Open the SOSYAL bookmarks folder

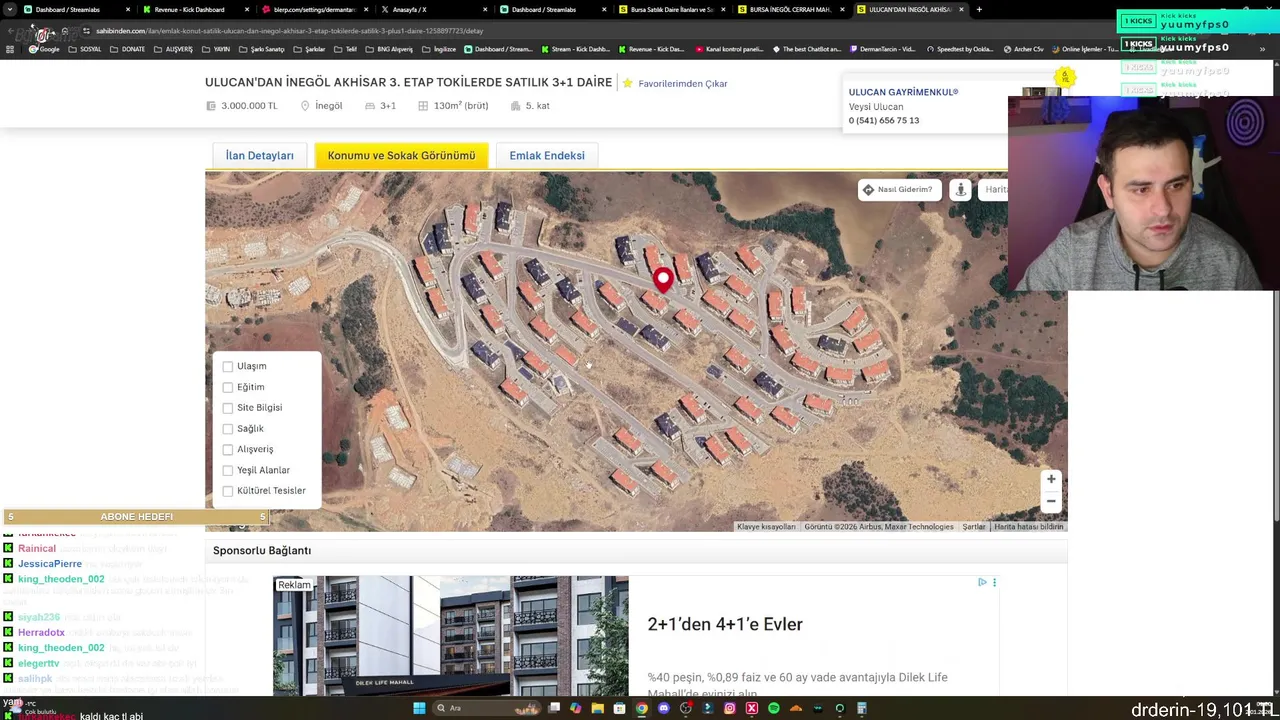[x=85, y=49]
